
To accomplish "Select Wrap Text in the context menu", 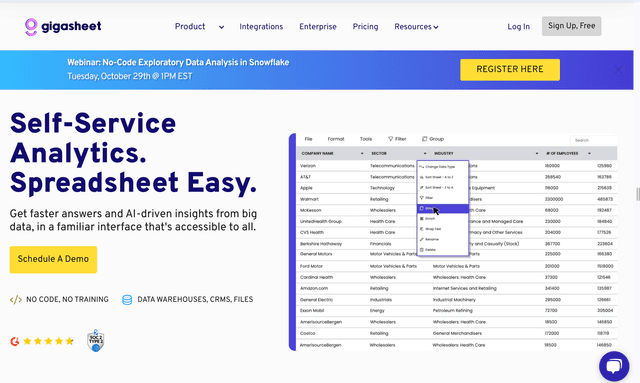I will click(x=442, y=229).
